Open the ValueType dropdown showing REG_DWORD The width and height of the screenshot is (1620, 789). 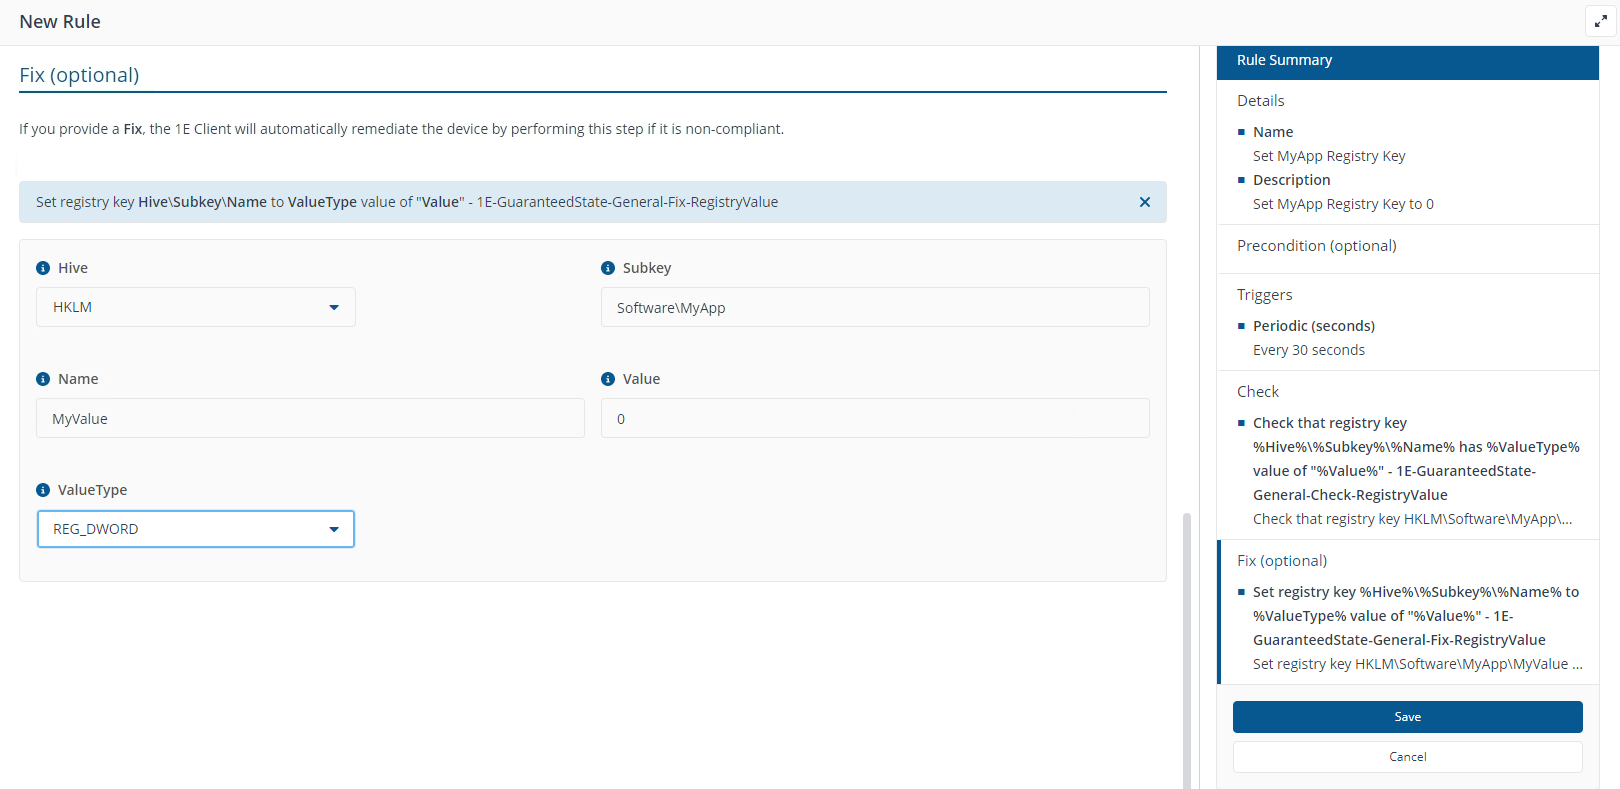[196, 529]
